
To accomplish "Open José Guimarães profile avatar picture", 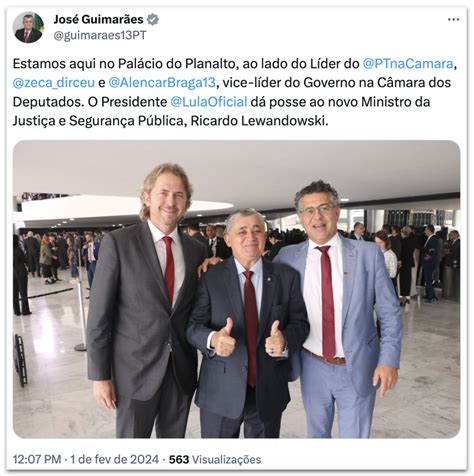I will click(29, 27).
